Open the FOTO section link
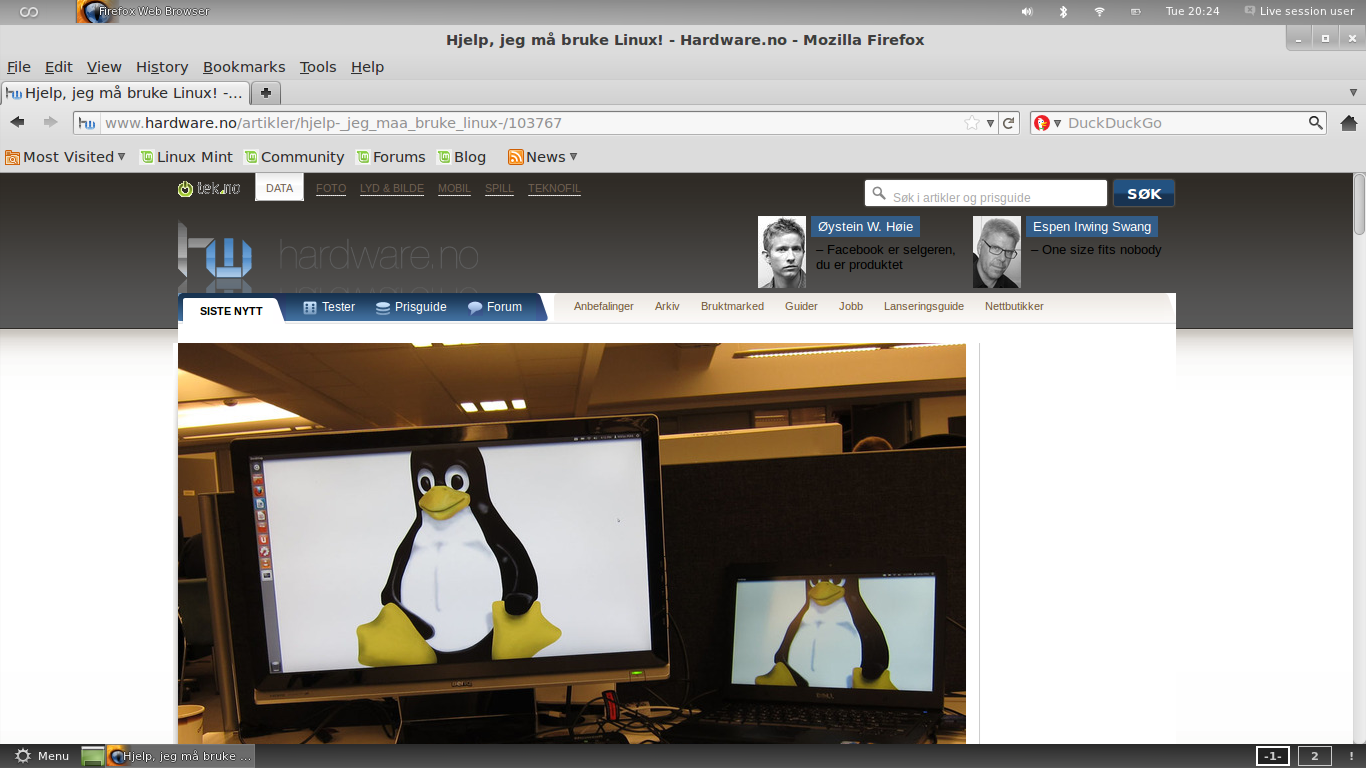 [x=331, y=188]
